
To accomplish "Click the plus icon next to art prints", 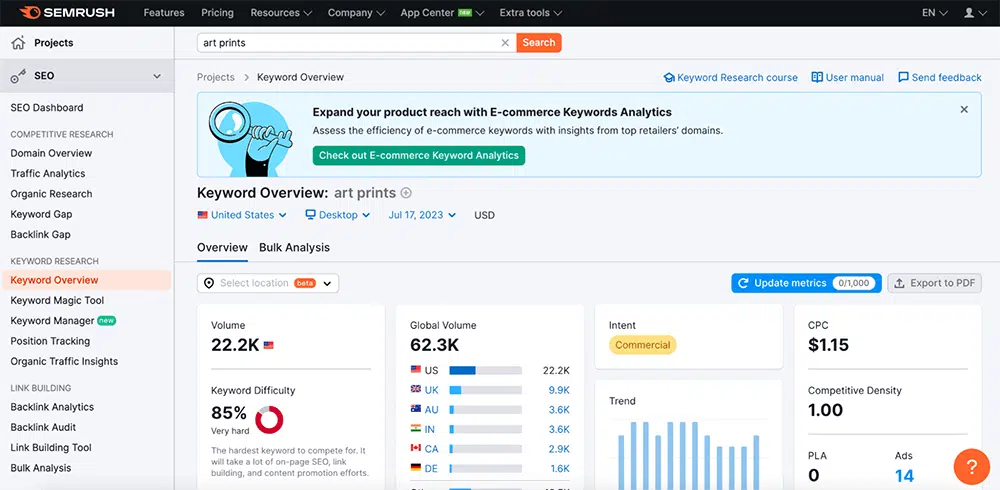I will point(406,193).
